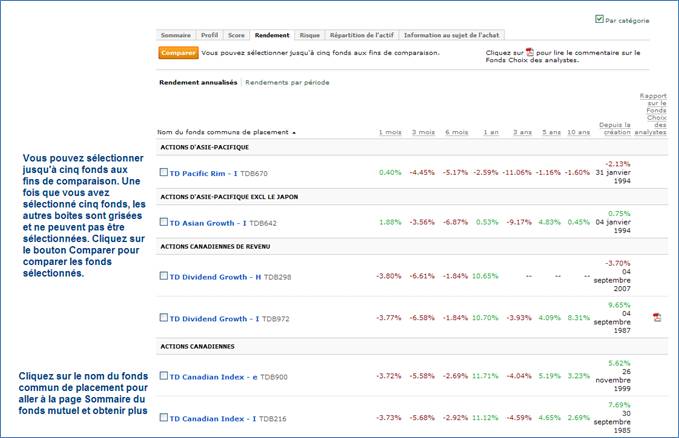The image size is (679, 438).
Task: Sort funds by the 1 mois column
Action: pyautogui.click(x=390, y=132)
